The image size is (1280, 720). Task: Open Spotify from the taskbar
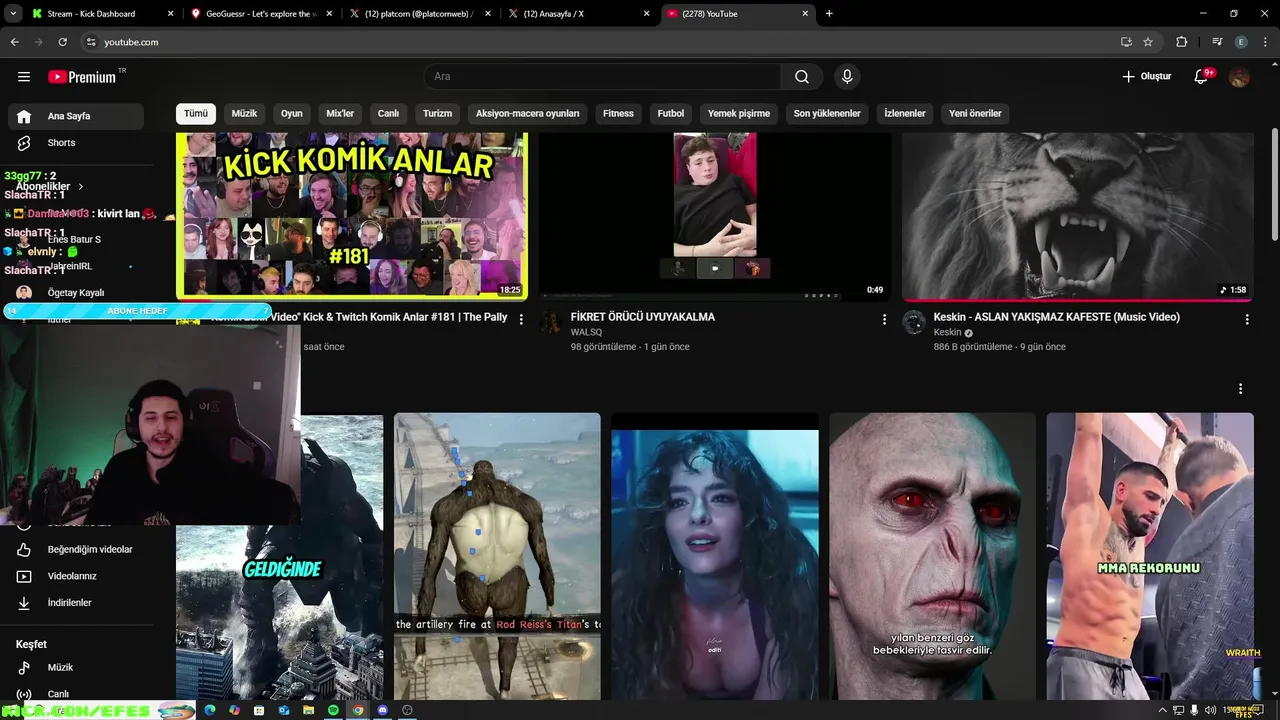pos(333,710)
